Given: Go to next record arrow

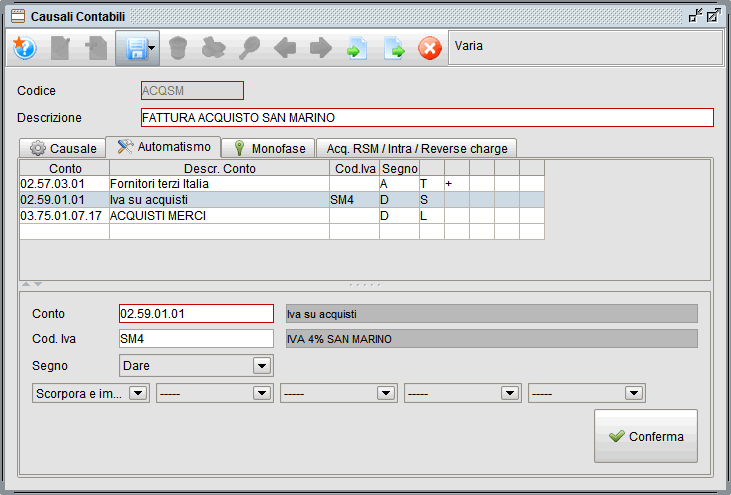Looking at the screenshot, I should [x=321, y=48].
